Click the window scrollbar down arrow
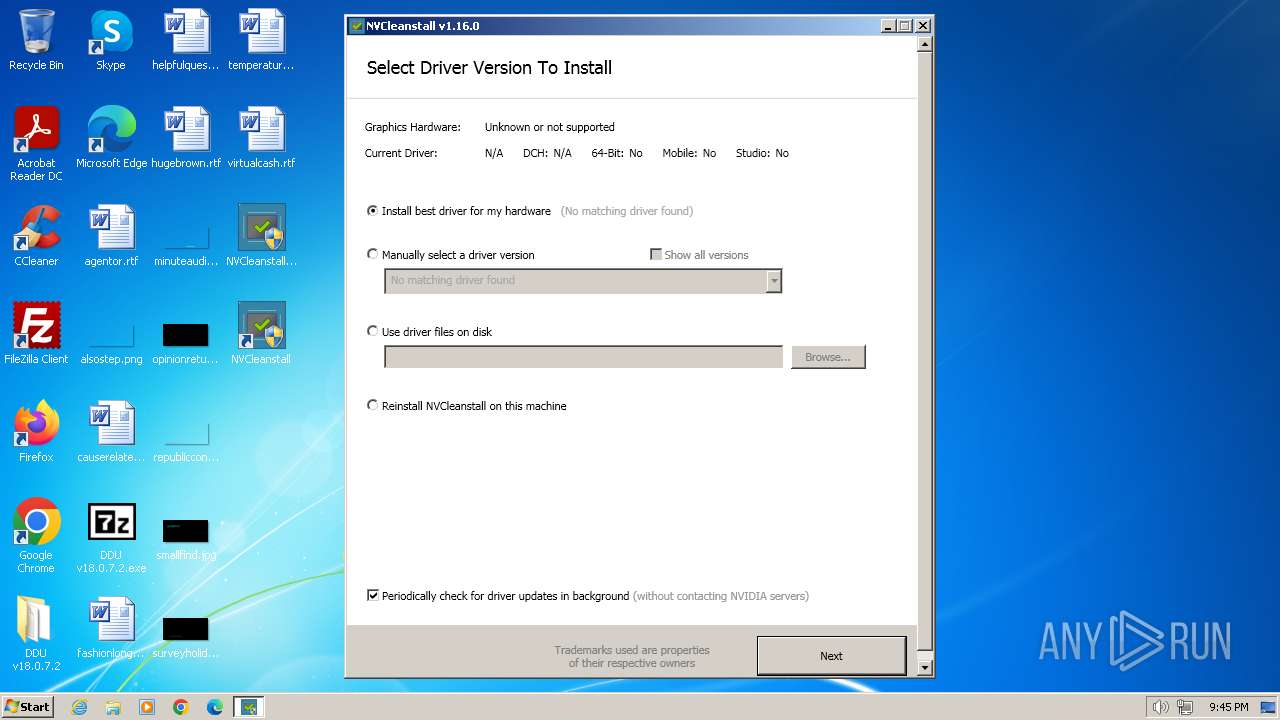Screen dimensions: 1280x720 coord(925,667)
